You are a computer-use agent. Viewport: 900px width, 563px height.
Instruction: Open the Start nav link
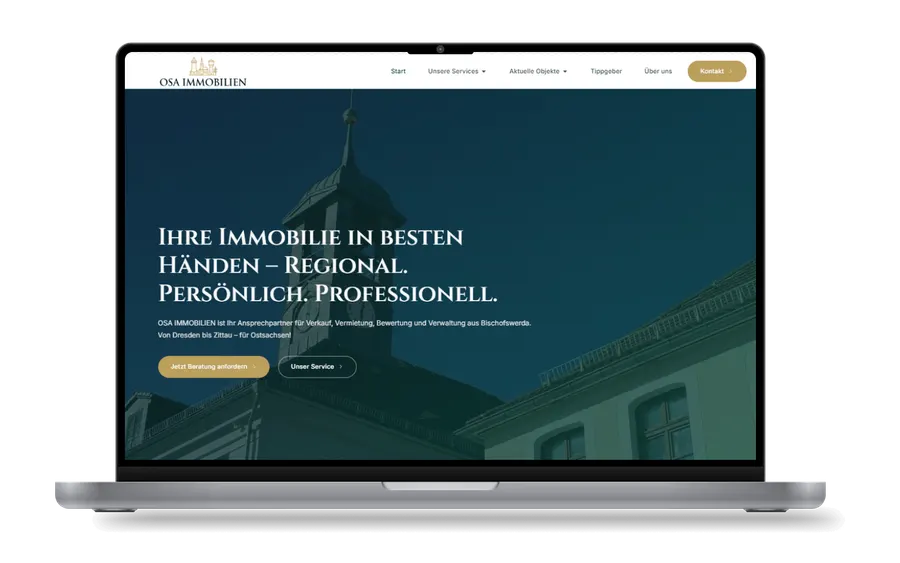pyautogui.click(x=398, y=71)
